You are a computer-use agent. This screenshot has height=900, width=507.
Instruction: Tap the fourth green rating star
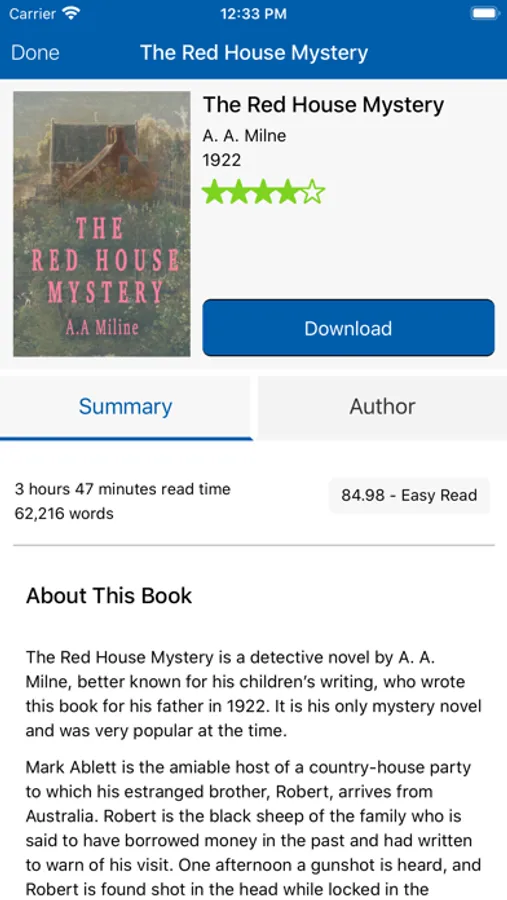tap(288, 193)
